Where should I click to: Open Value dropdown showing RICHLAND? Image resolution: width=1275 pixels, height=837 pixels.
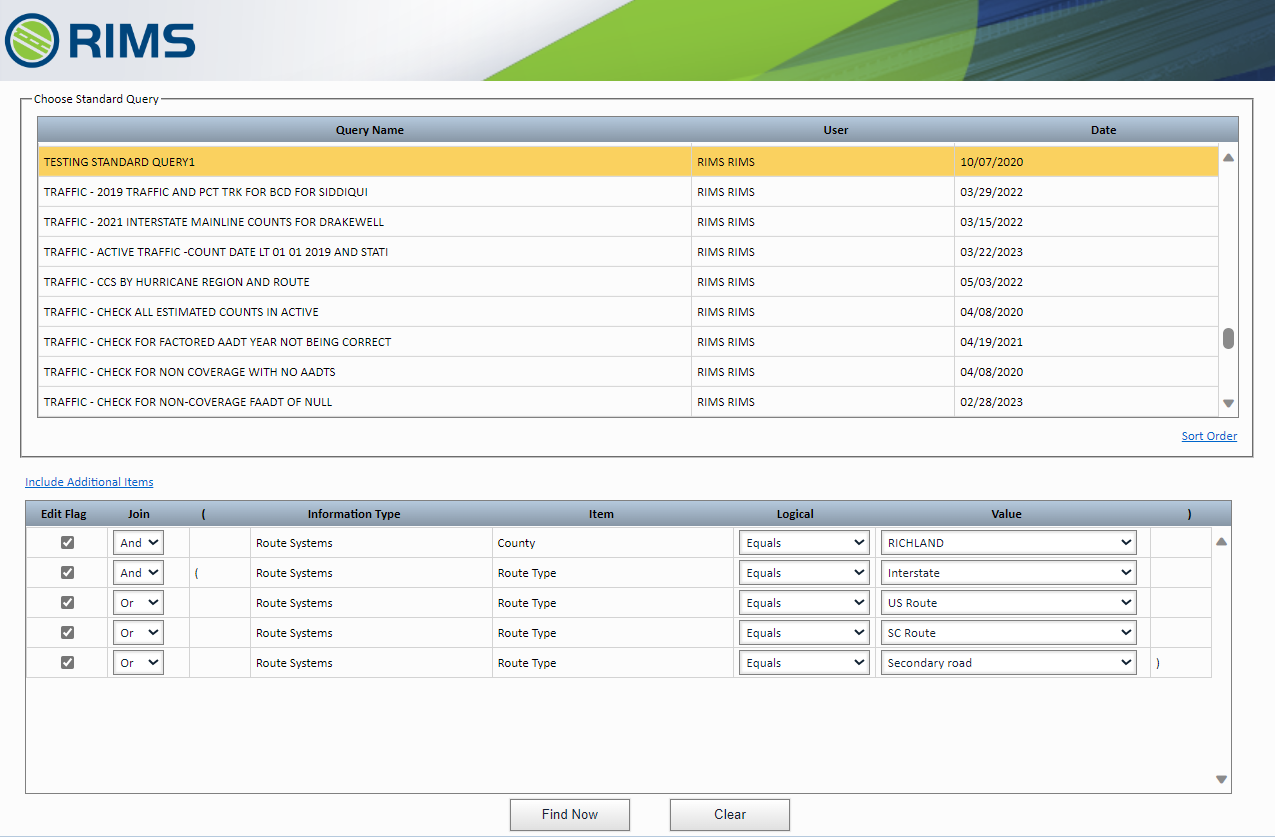[x=1008, y=543]
